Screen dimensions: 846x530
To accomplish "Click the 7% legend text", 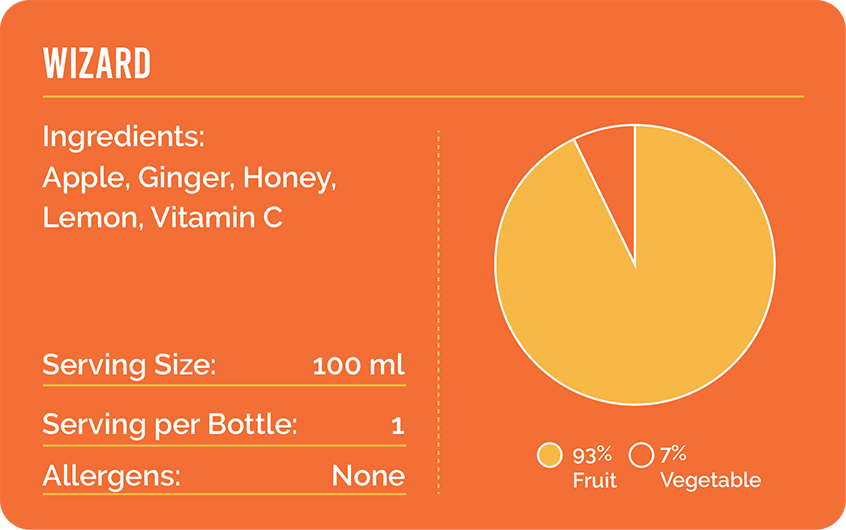I will point(673,455).
